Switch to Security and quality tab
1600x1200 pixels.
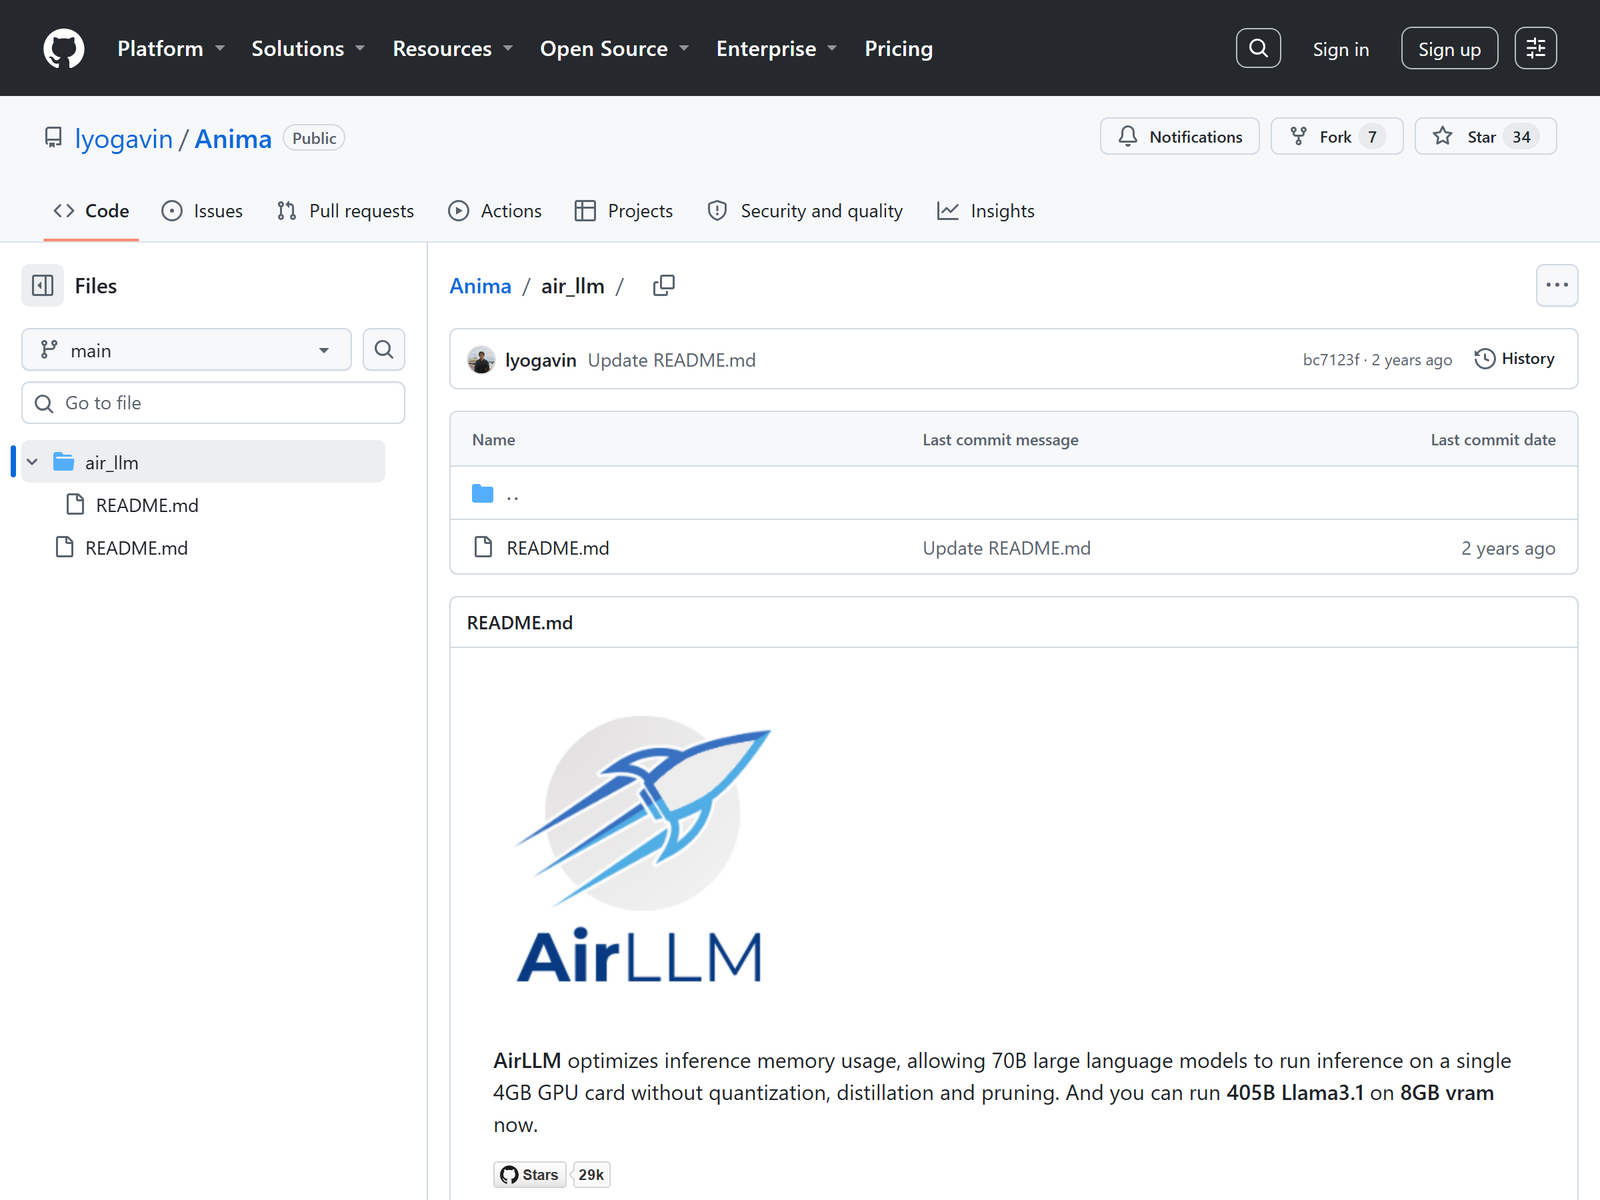point(805,211)
